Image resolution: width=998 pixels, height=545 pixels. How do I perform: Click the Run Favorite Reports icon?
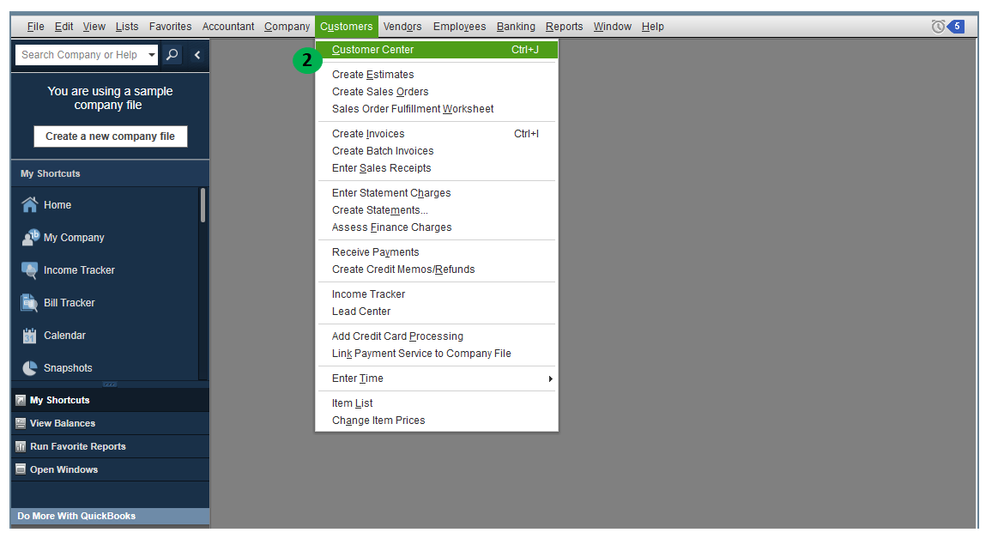[x=20, y=446]
